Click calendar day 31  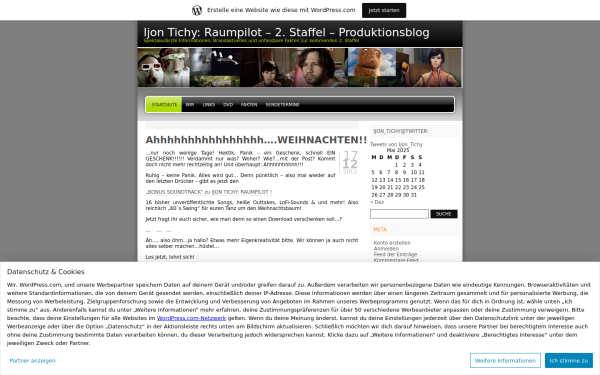(414, 195)
